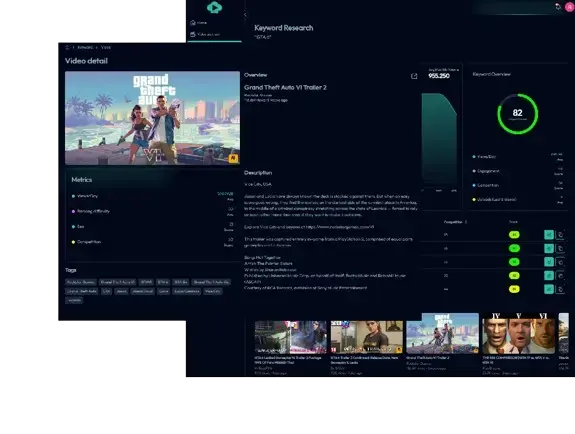Click the copy icon in fifth keyword row

(560, 289)
